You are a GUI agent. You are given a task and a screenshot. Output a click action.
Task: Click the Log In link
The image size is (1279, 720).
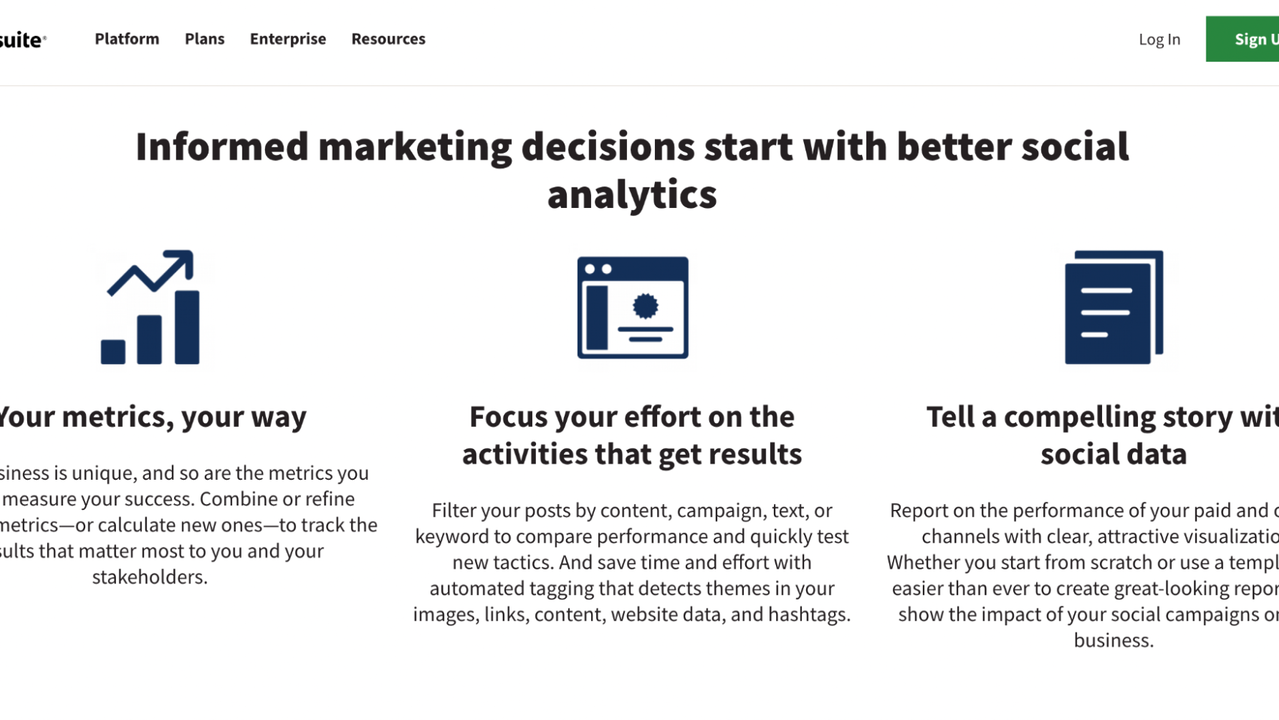(1159, 40)
